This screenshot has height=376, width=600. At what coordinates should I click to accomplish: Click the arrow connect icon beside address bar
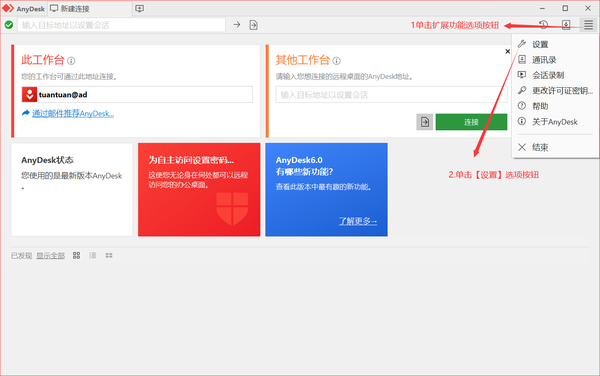(237, 25)
